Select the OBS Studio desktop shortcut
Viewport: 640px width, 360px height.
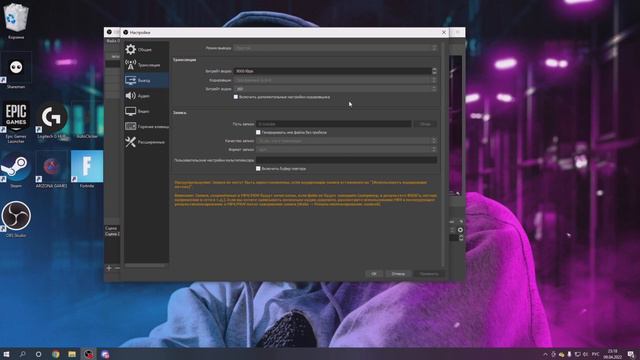pos(16,220)
